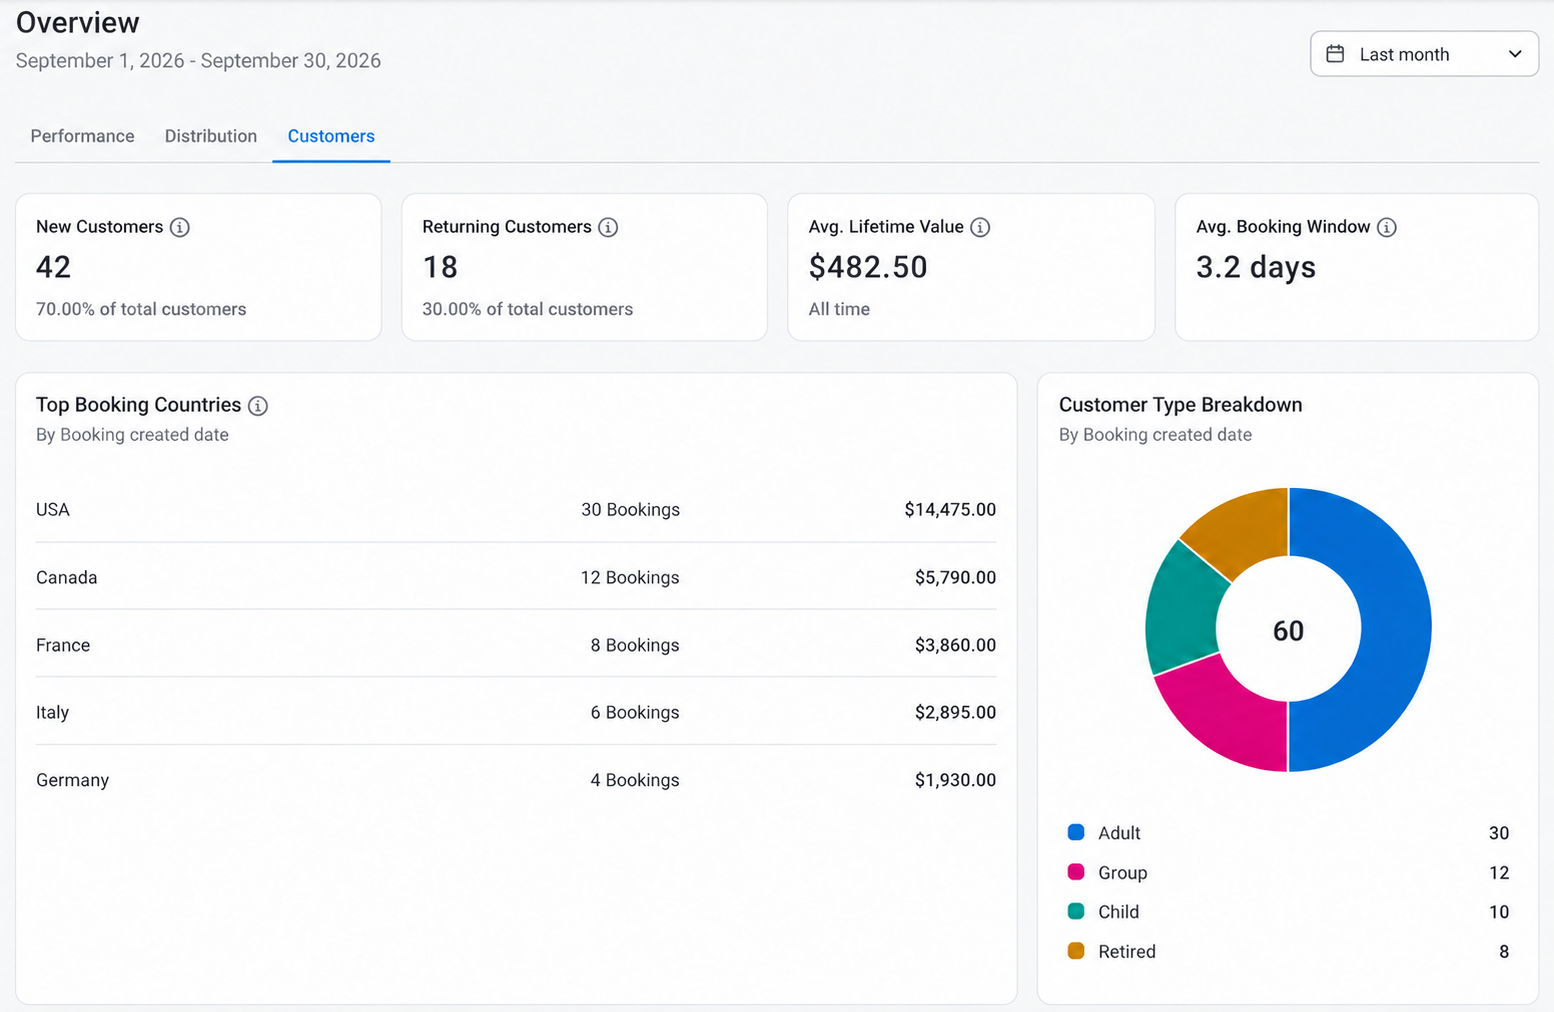Click the info icon next to New Customers

tap(180, 227)
